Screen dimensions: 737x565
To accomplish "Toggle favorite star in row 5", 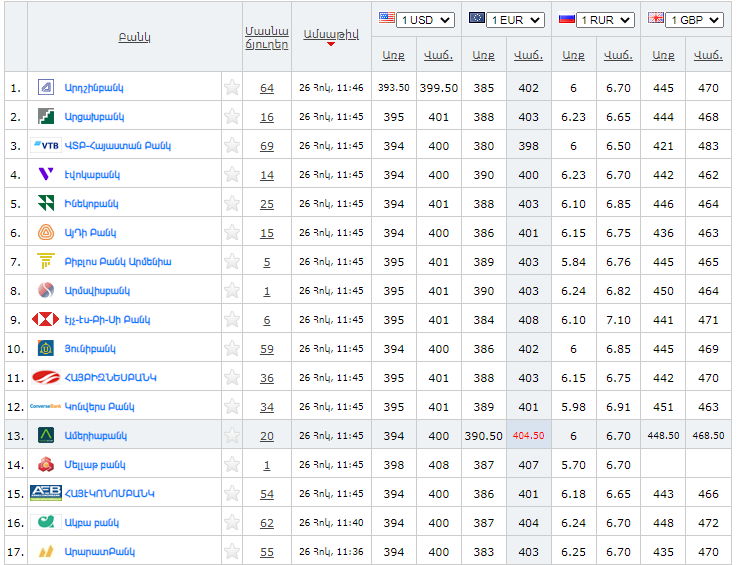I will (x=232, y=203).
